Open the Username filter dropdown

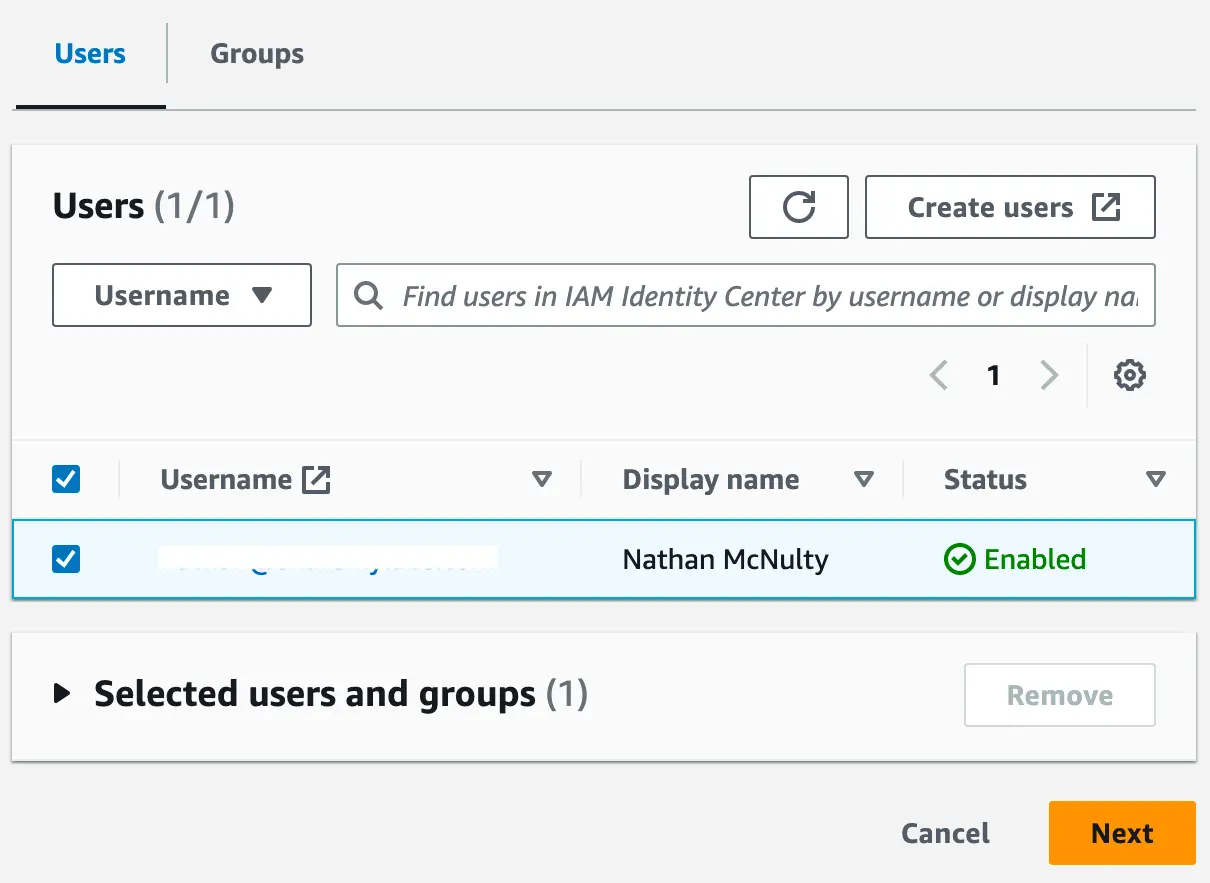tap(182, 295)
